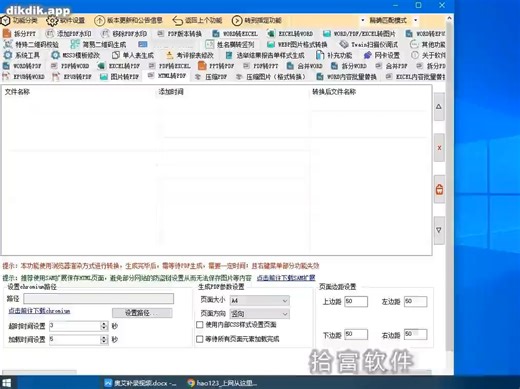Click the 文件名称 column header

coord(17,92)
